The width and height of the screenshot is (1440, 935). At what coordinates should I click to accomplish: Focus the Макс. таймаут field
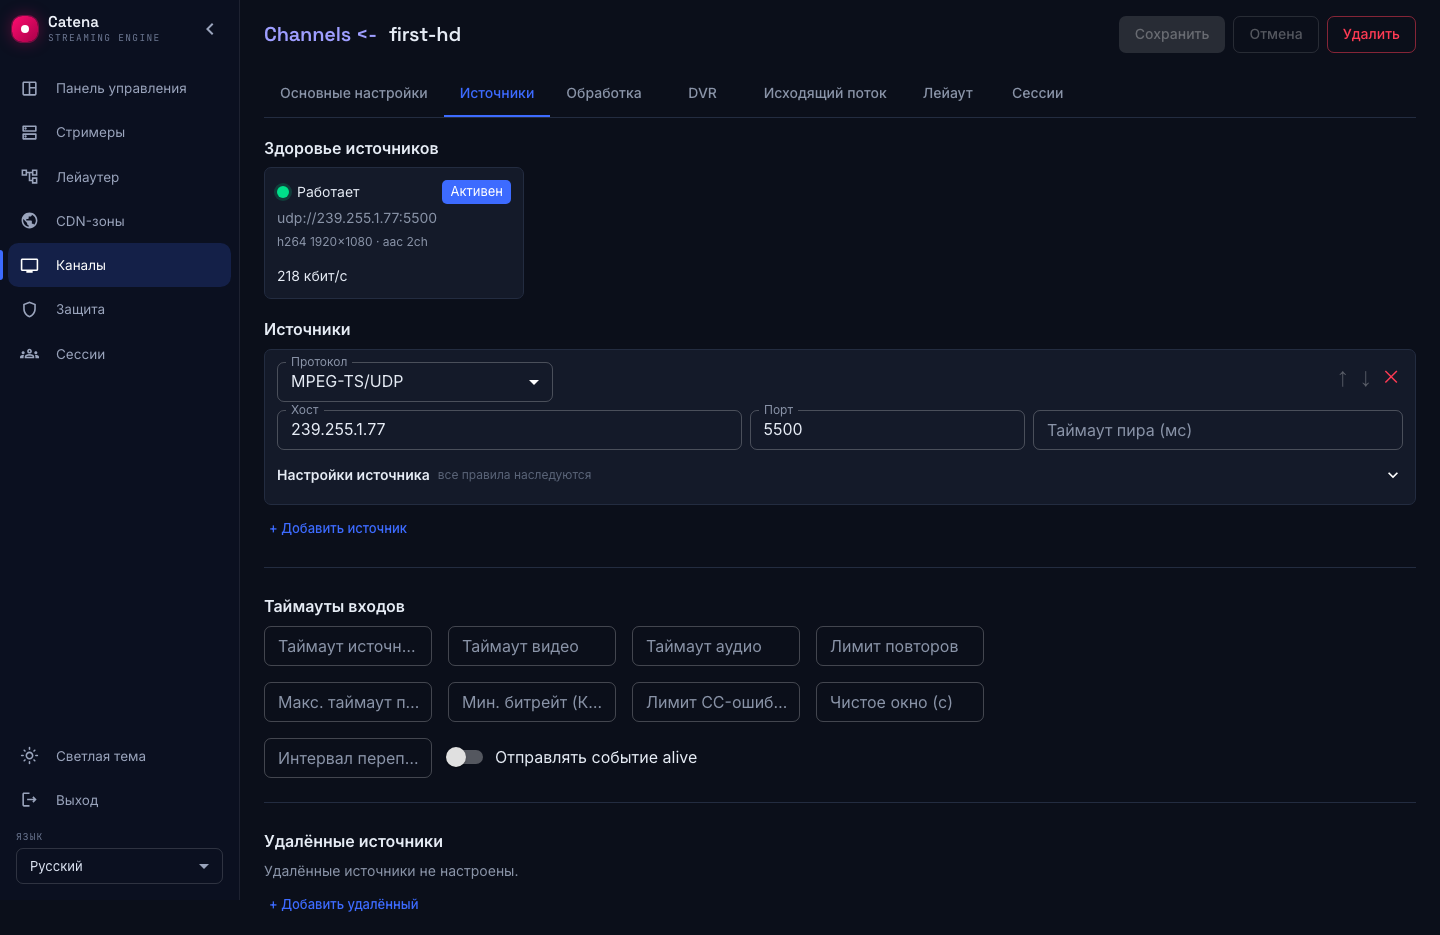point(348,702)
